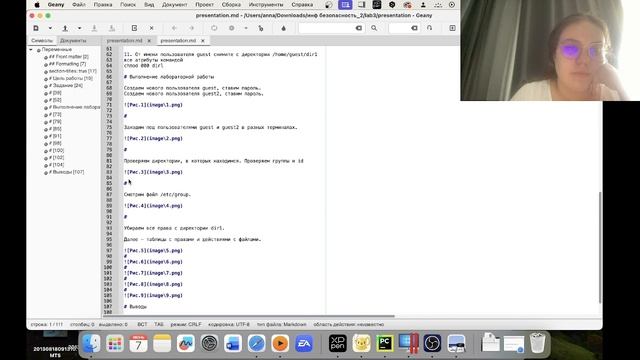Screen dimensions: 640x360
Task: Click the New file toolbar icon
Action: (36, 28)
